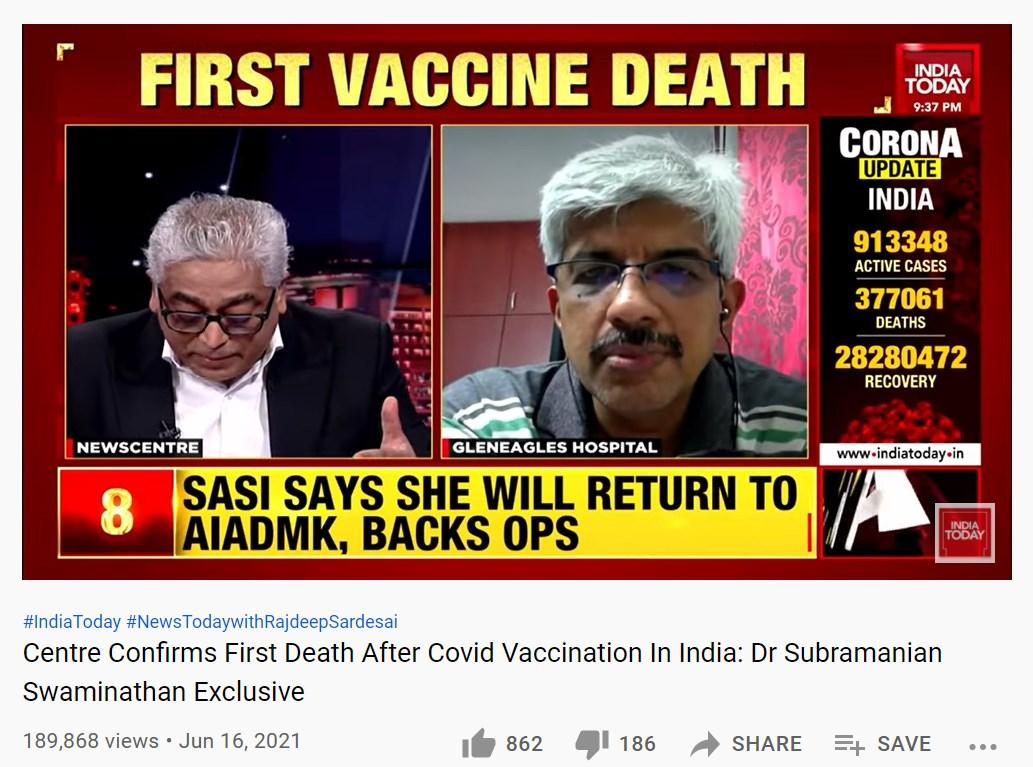Dislike the video with the thumbs-down icon
Image resolution: width=1033 pixels, height=767 pixels.
coord(592,745)
